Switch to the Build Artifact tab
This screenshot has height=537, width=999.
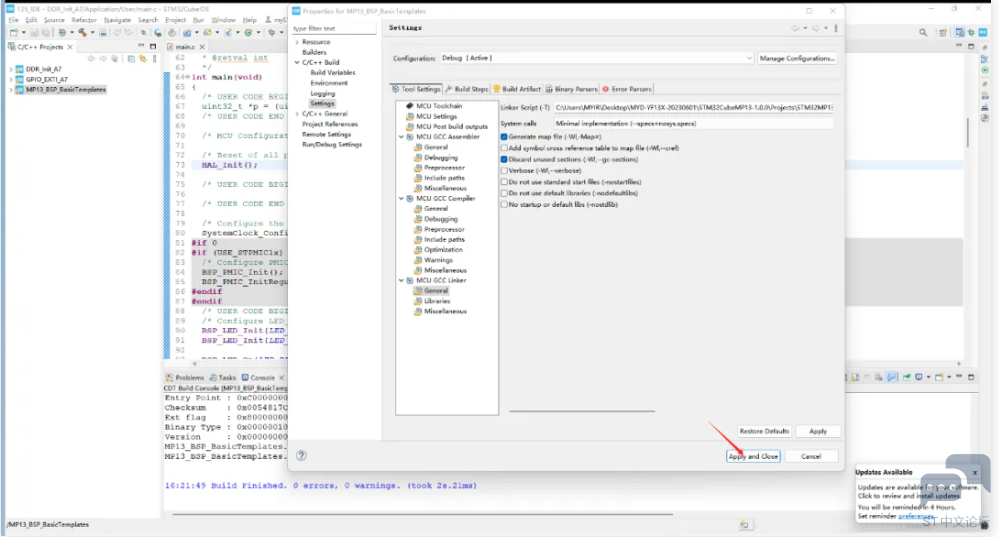point(517,89)
